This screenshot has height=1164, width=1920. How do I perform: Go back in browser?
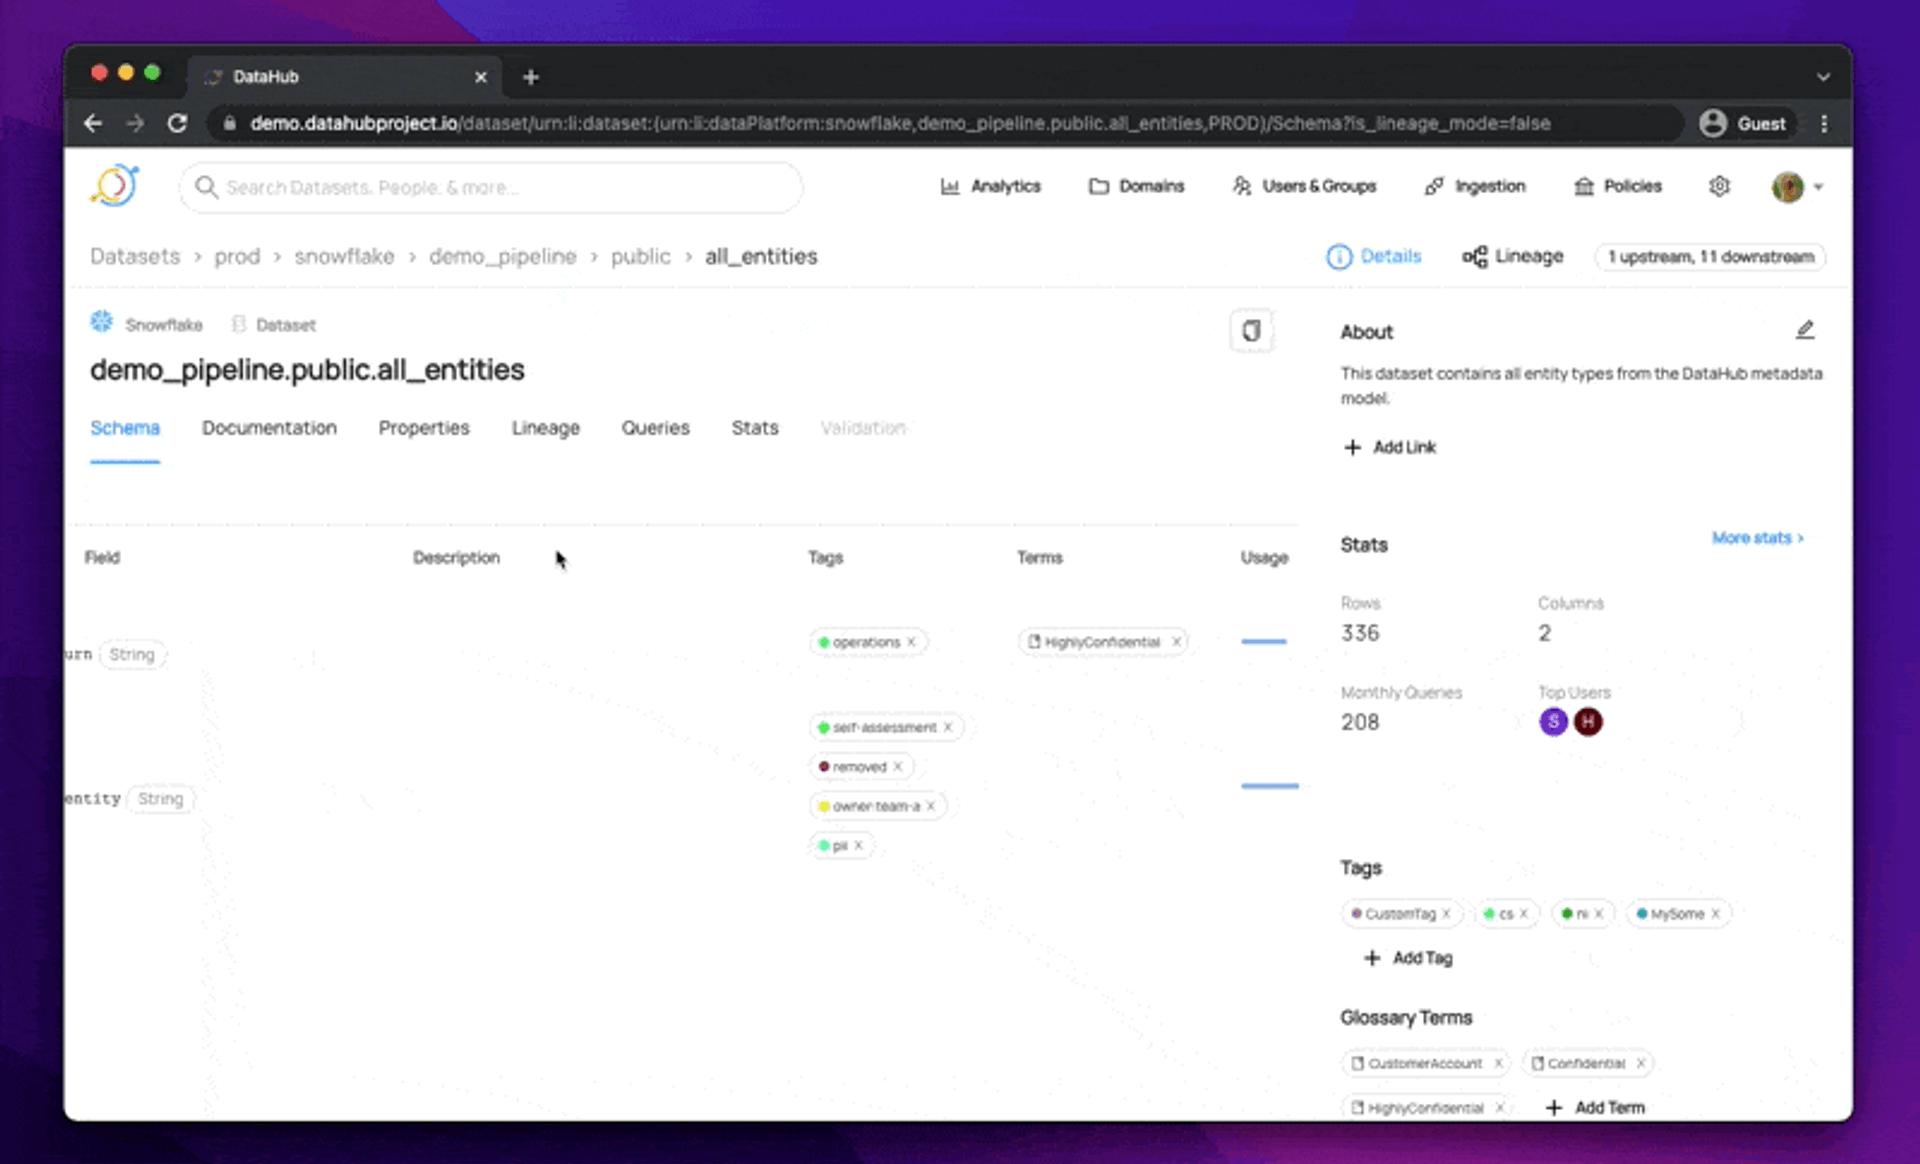tap(93, 123)
